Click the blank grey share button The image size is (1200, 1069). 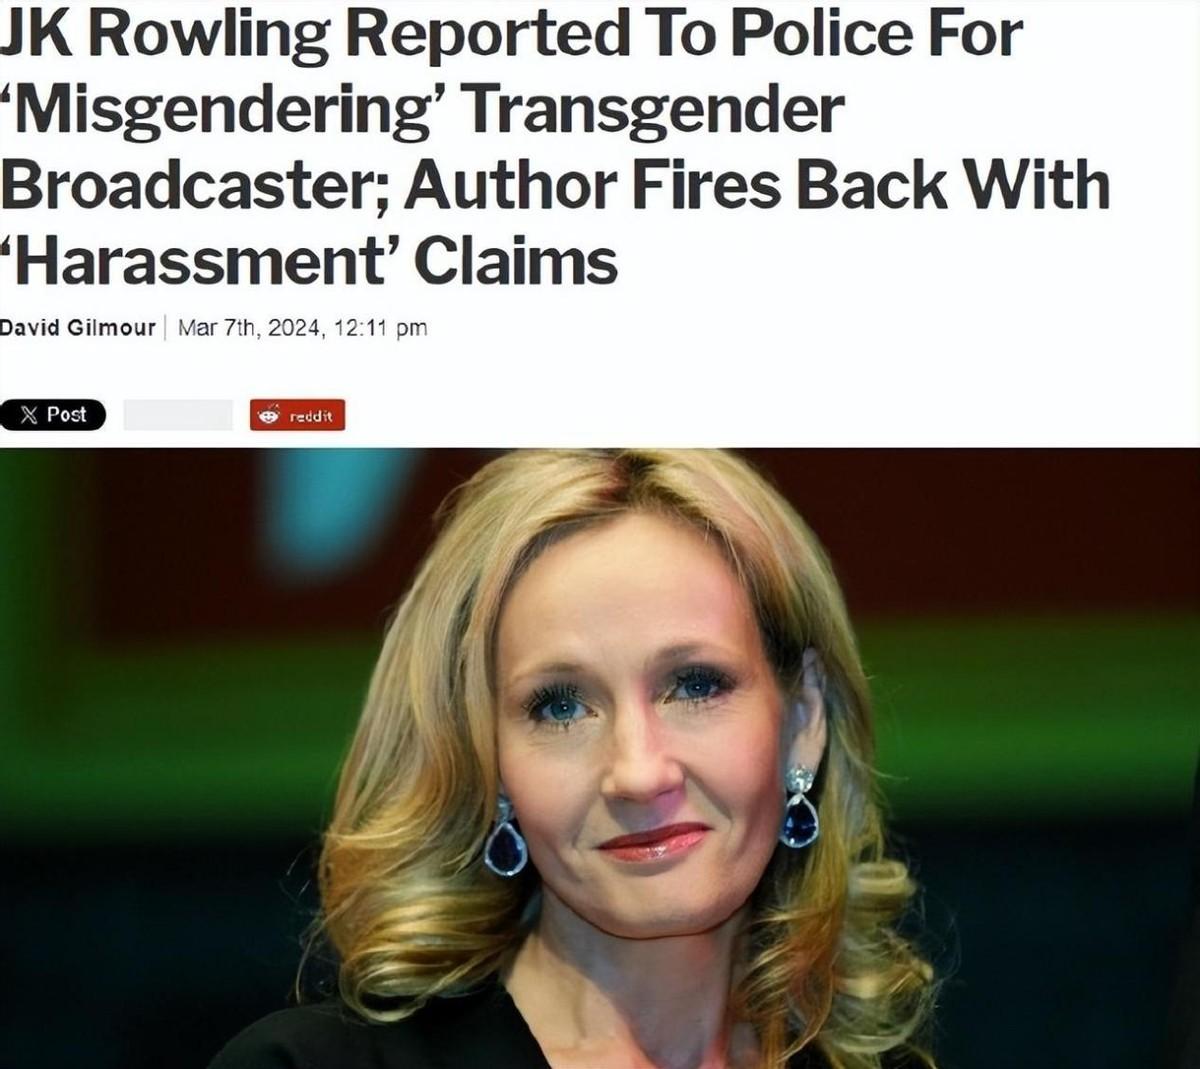(x=178, y=415)
